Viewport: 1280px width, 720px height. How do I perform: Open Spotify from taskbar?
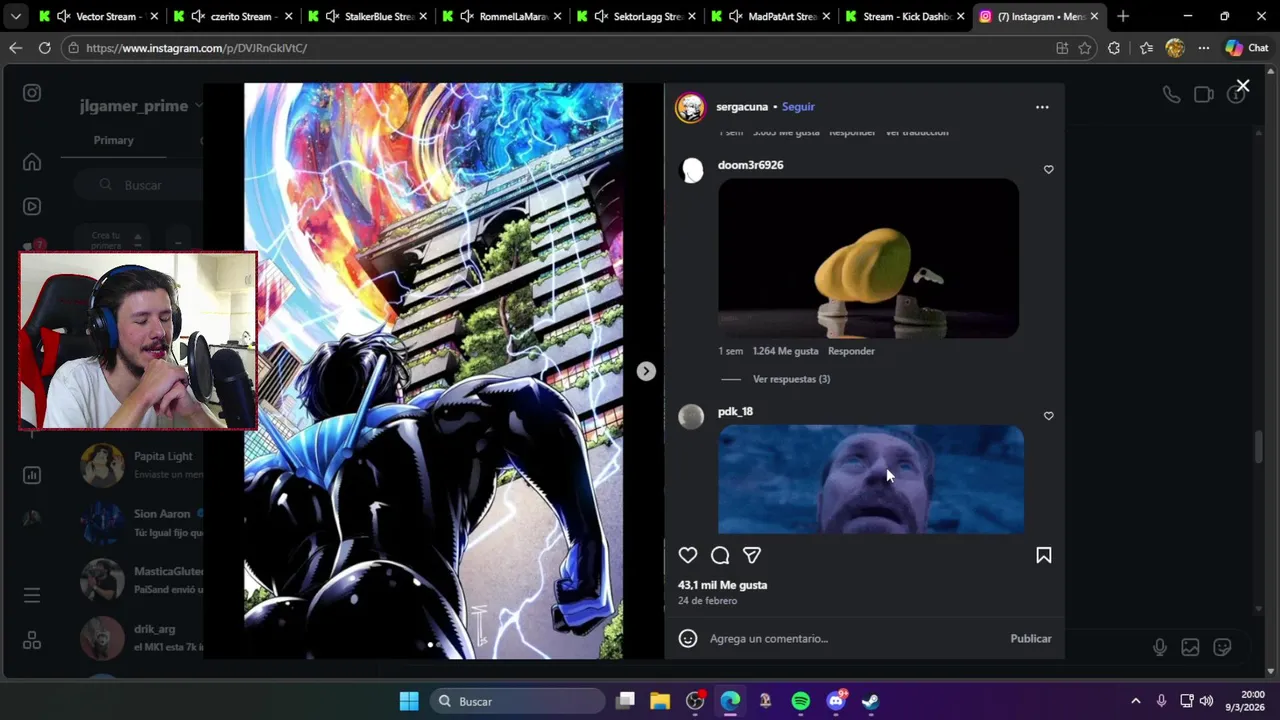(801, 701)
